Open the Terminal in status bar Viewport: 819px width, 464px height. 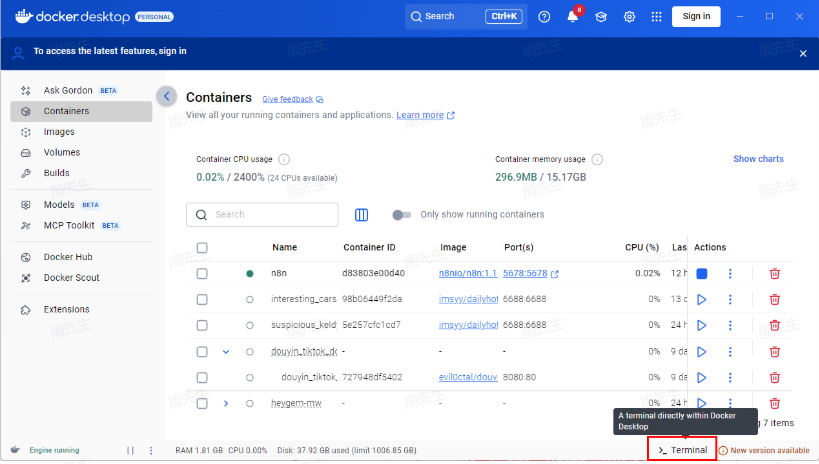[x=682, y=450]
